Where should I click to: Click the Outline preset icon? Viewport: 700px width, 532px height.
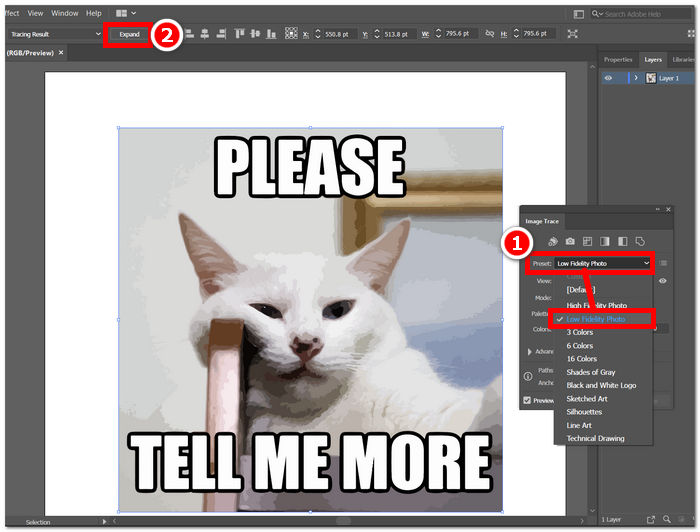(x=640, y=241)
